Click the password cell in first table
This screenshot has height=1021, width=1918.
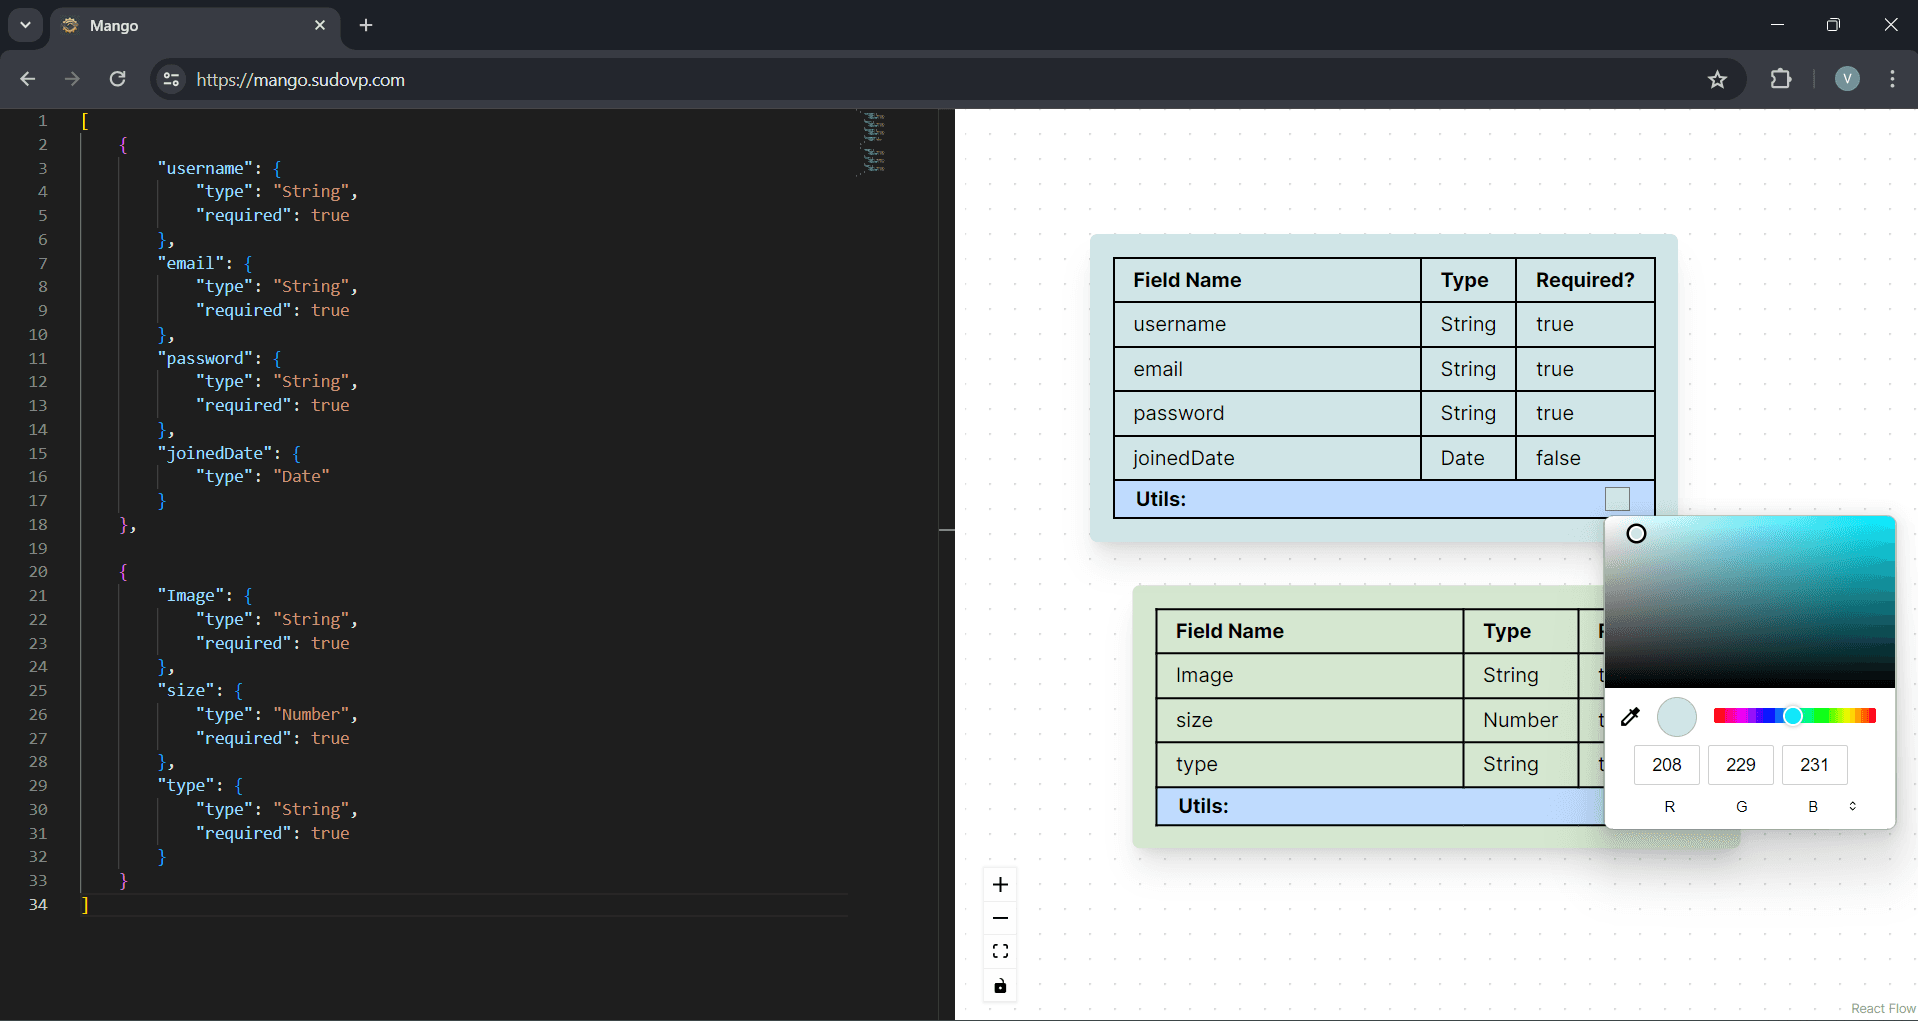(1267, 413)
